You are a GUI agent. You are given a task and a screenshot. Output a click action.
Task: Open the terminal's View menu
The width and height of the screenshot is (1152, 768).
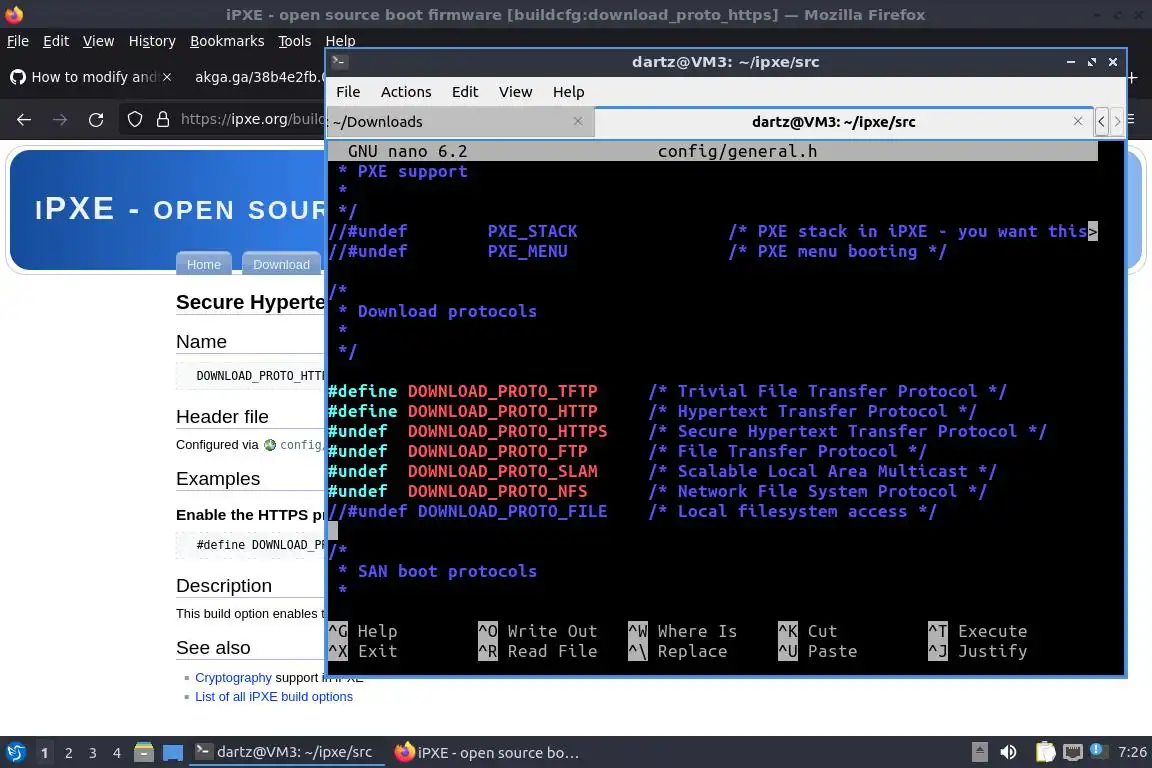pyautogui.click(x=515, y=92)
